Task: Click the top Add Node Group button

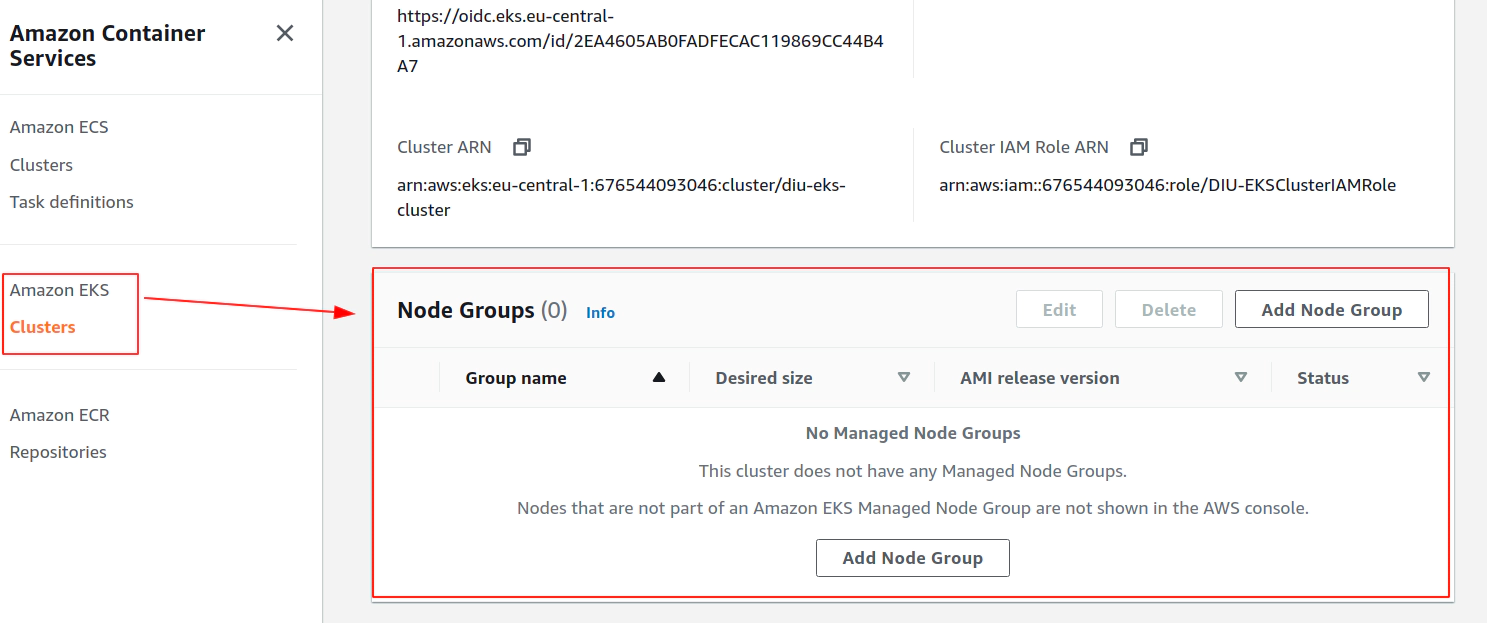Action: [1331, 309]
